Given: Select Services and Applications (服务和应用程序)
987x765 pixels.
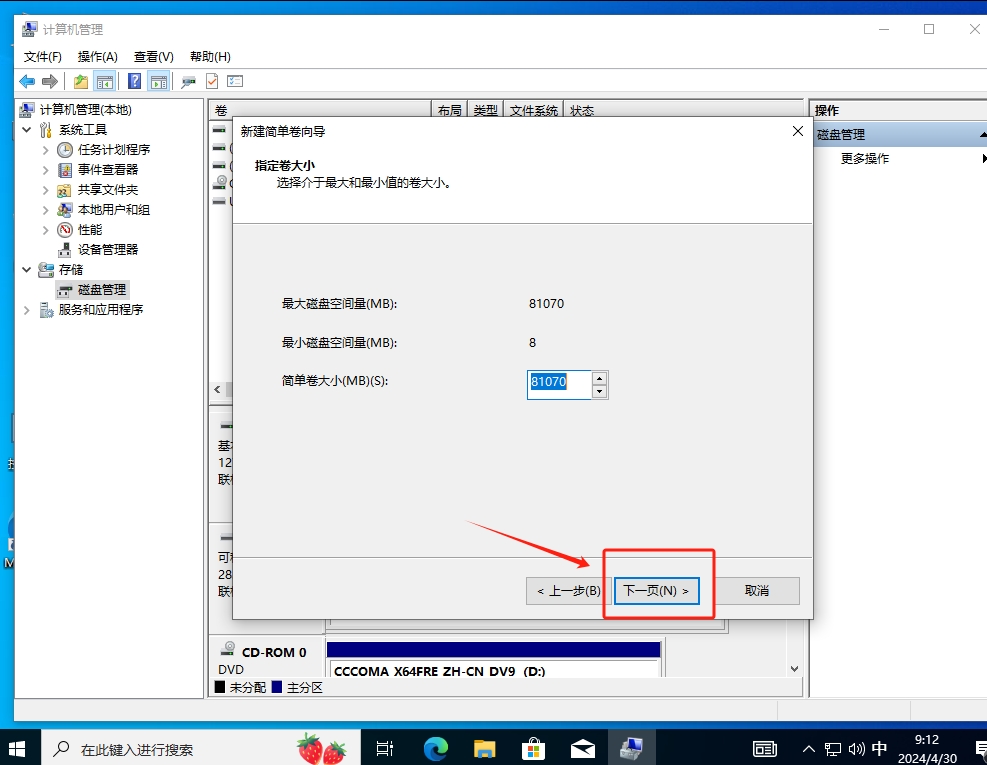Looking at the screenshot, I should point(101,310).
